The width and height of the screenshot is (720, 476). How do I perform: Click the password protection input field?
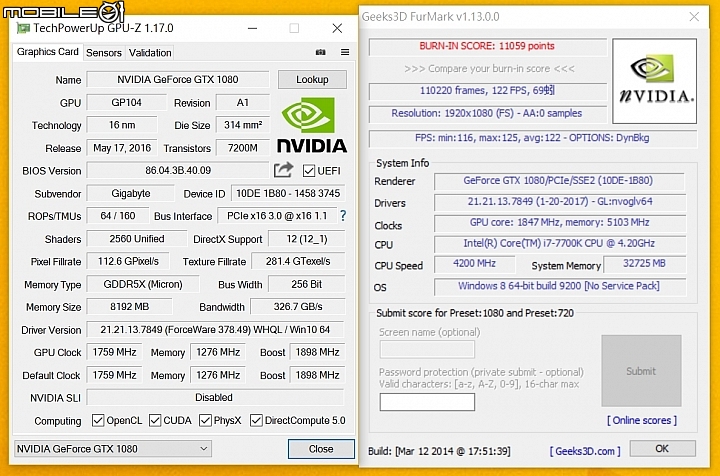tap(427, 402)
